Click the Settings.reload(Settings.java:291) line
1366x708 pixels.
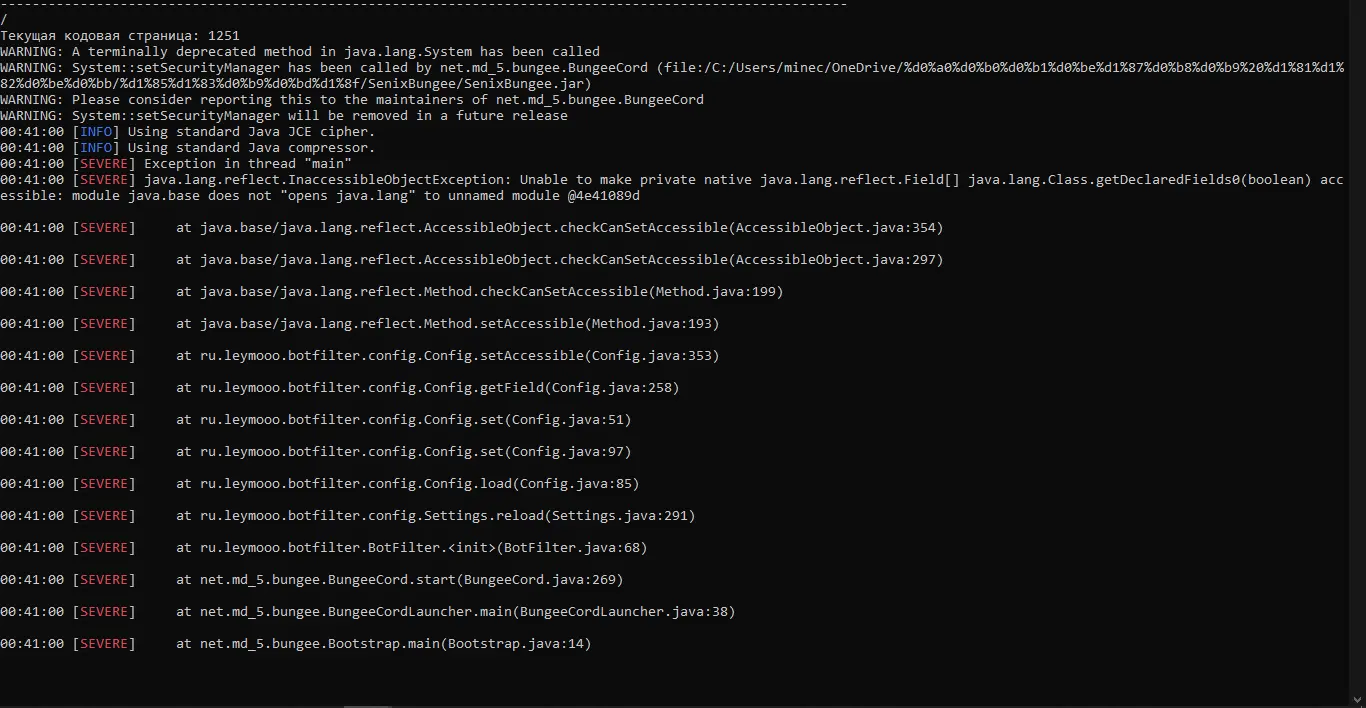348,516
